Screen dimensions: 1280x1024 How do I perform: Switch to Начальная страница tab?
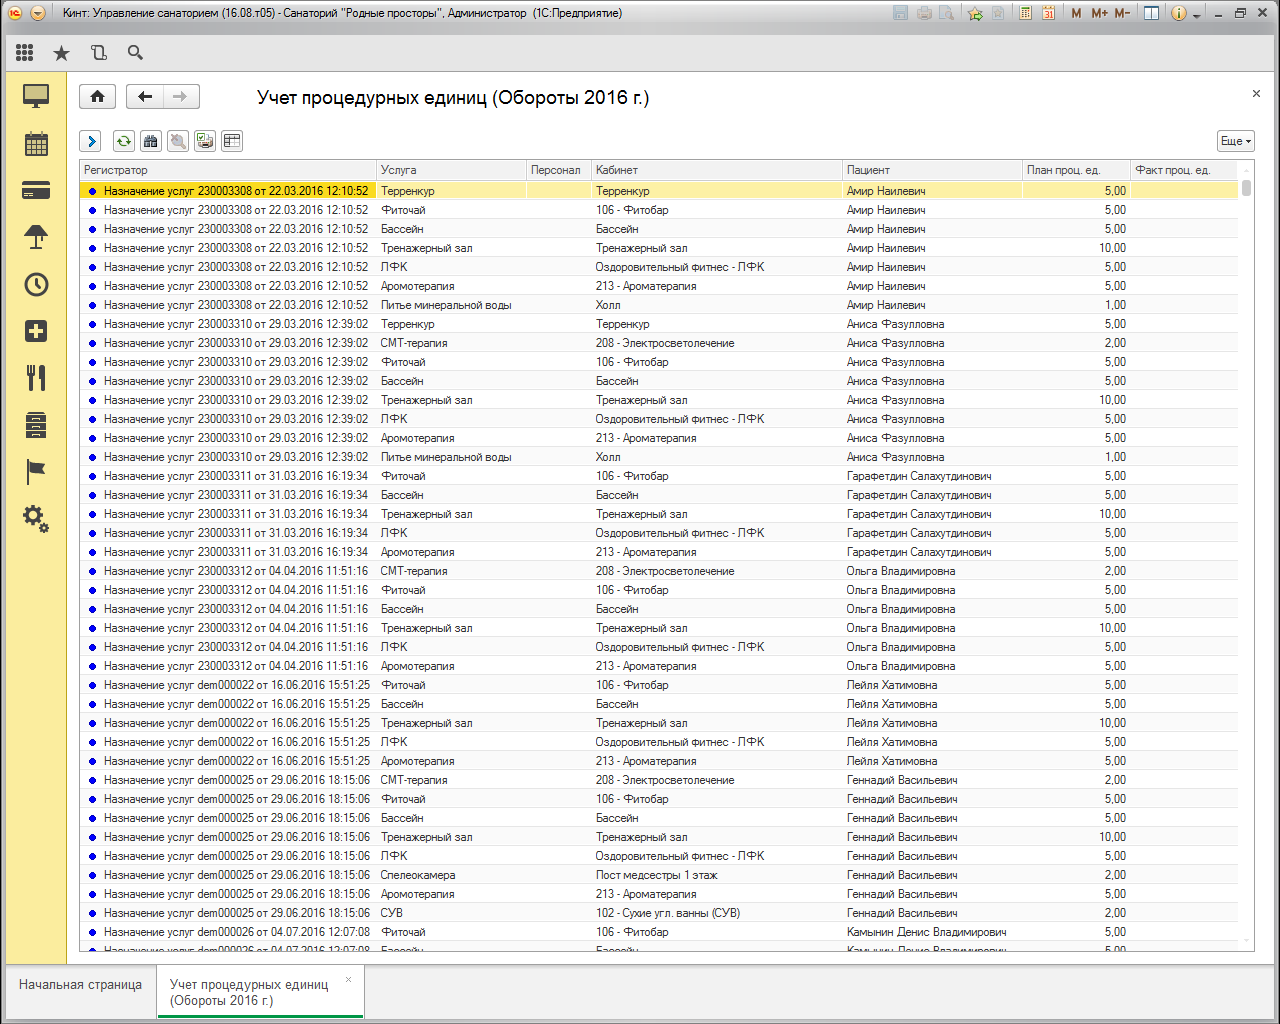pyautogui.click(x=80, y=985)
